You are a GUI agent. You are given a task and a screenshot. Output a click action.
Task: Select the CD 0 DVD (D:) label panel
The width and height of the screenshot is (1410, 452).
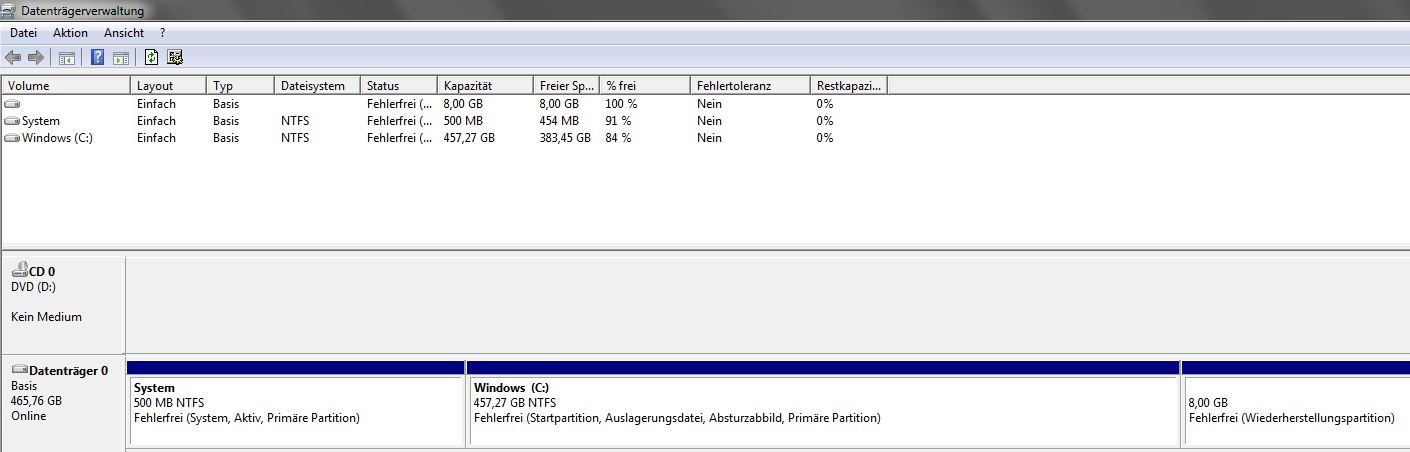point(63,304)
